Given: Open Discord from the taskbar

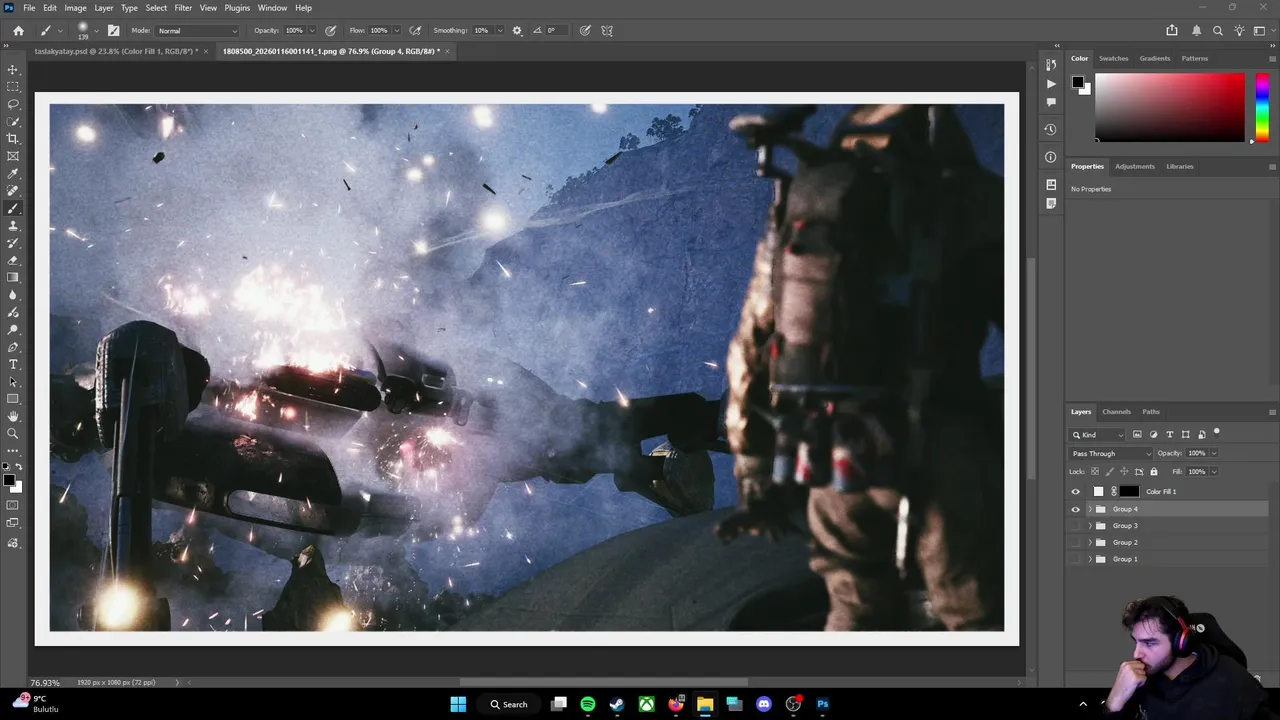Looking at the screenshot, I should pos(764,704).
